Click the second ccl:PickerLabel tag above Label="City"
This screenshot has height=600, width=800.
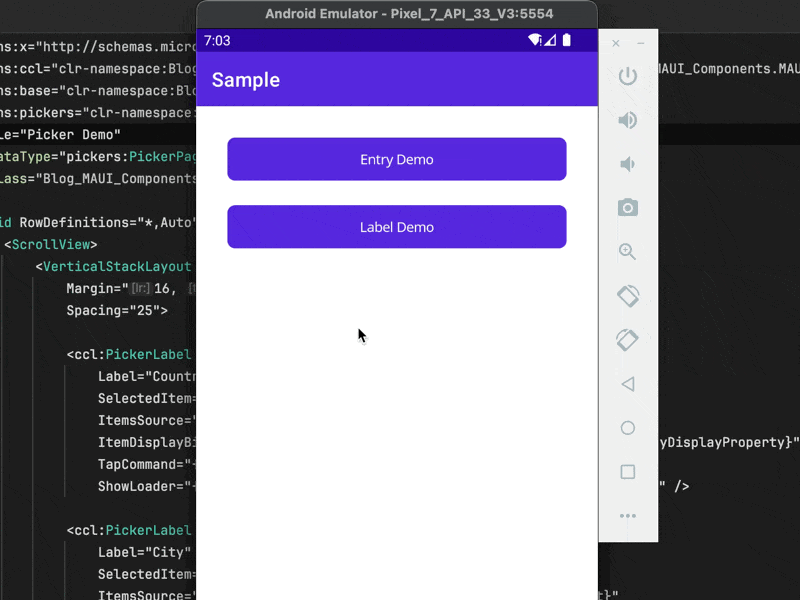coord(129,530)
